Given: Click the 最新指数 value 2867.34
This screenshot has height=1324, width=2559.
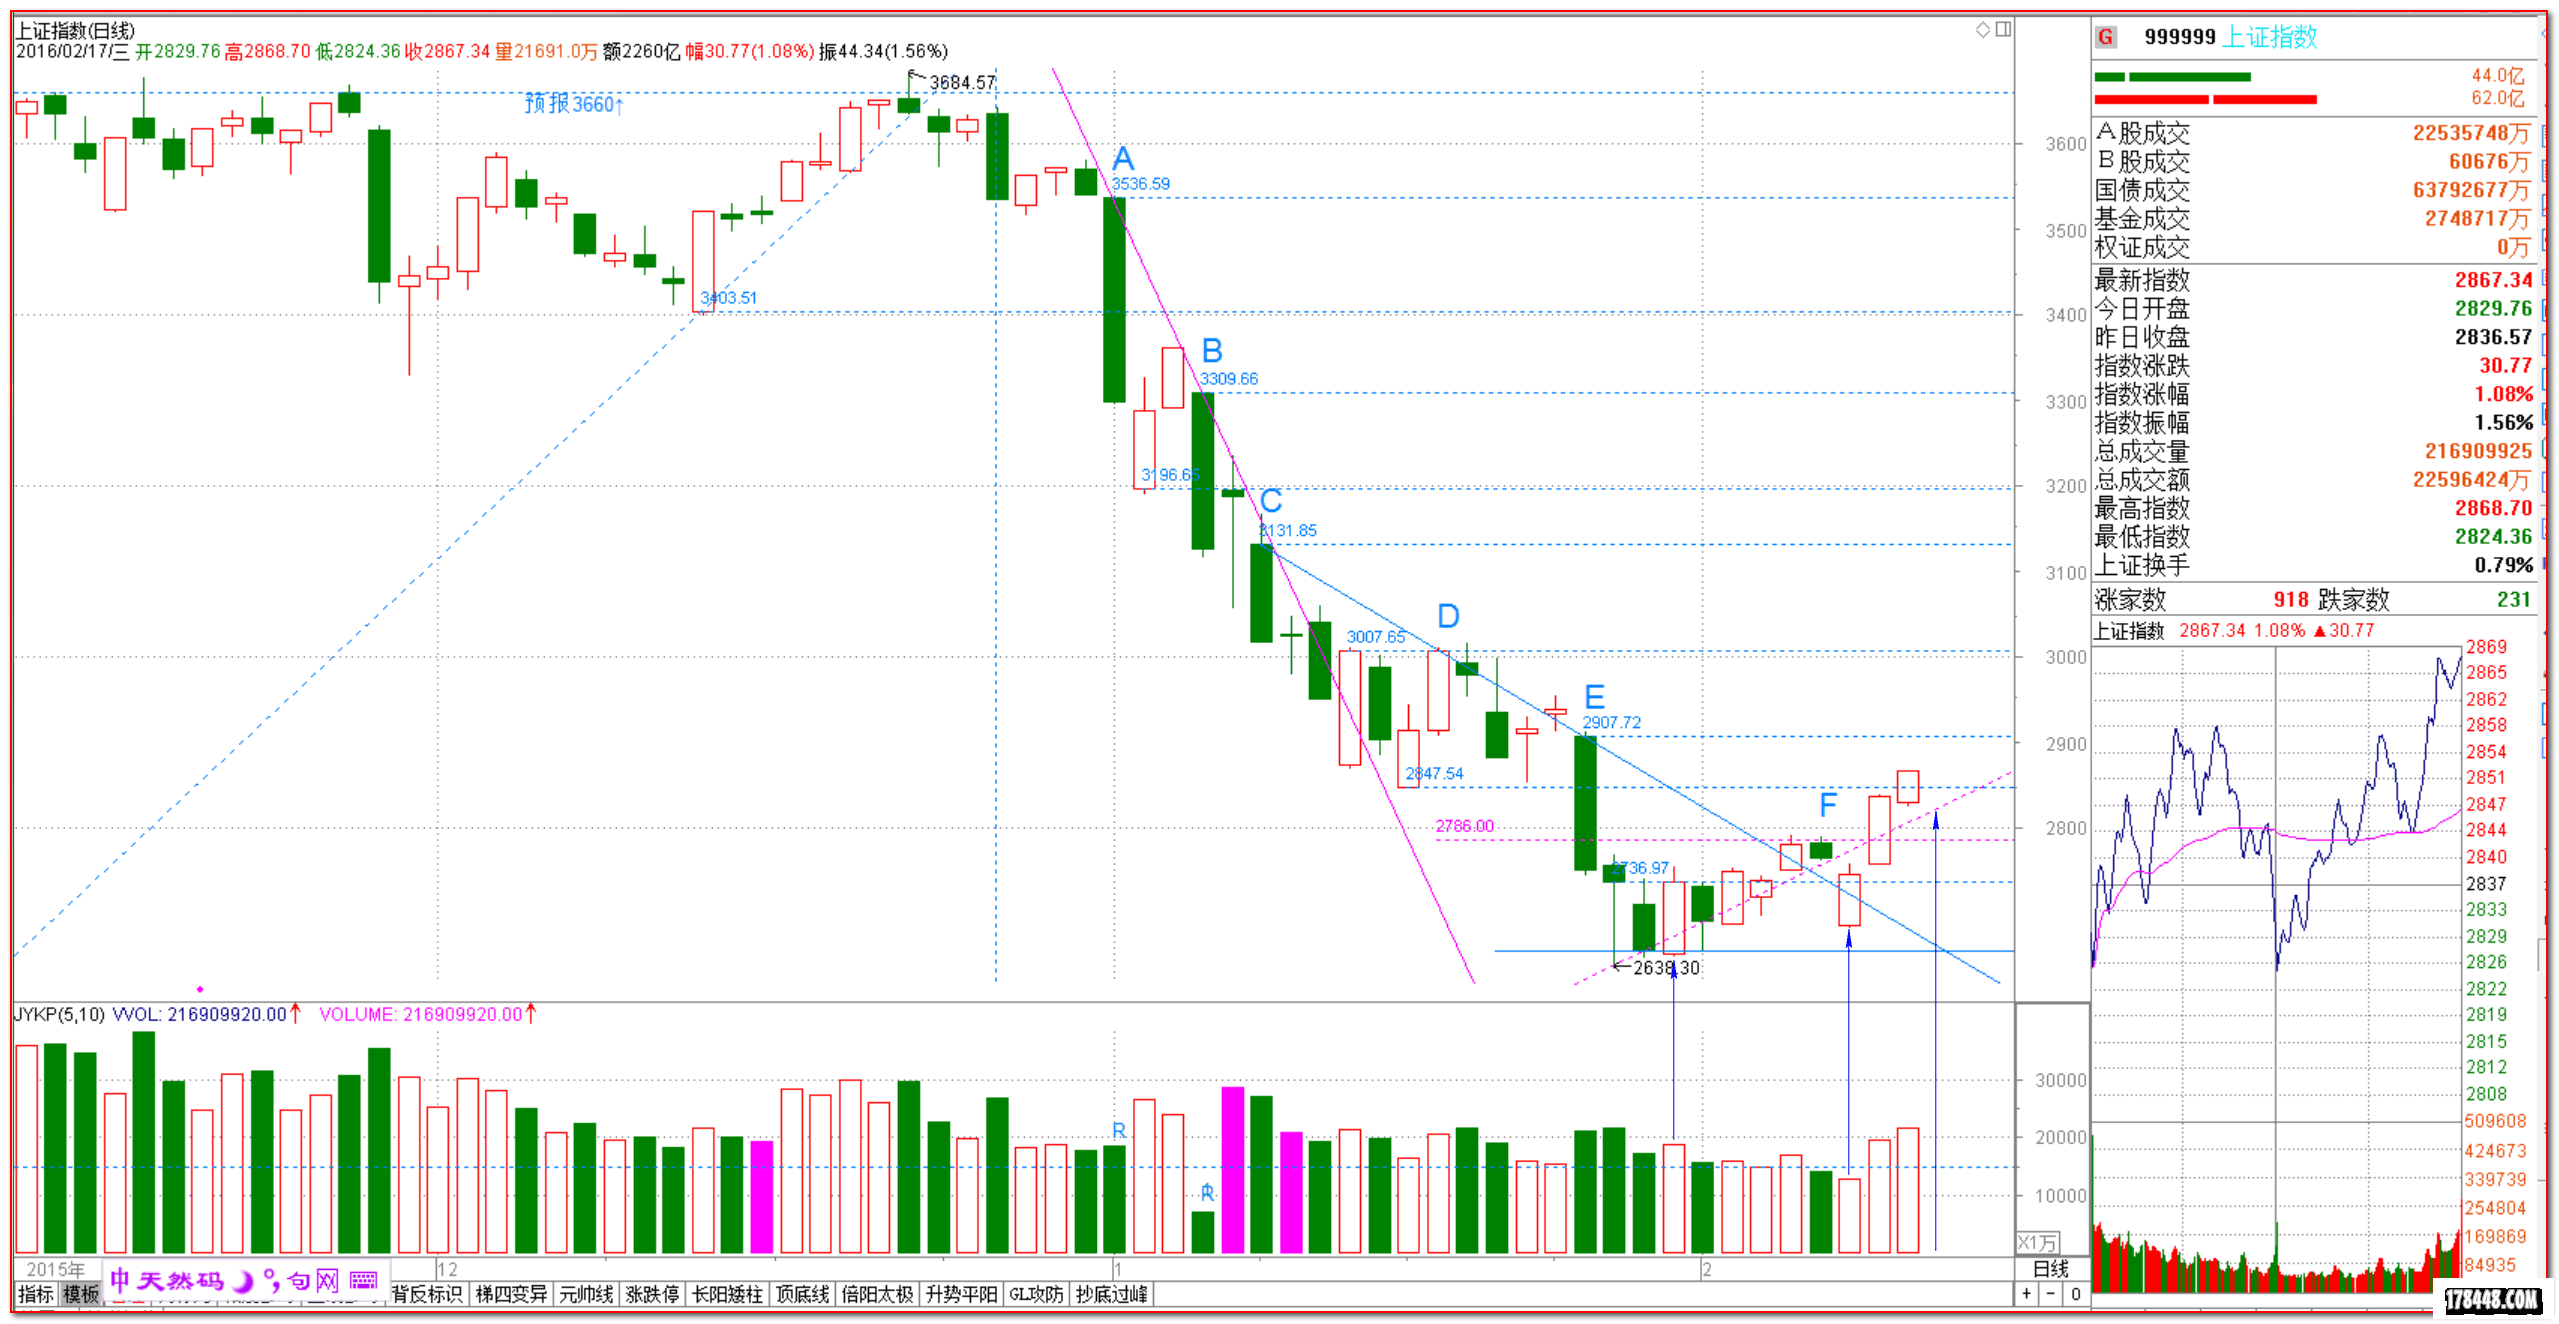Looking at the screenshot, I should pos(2493,280).
